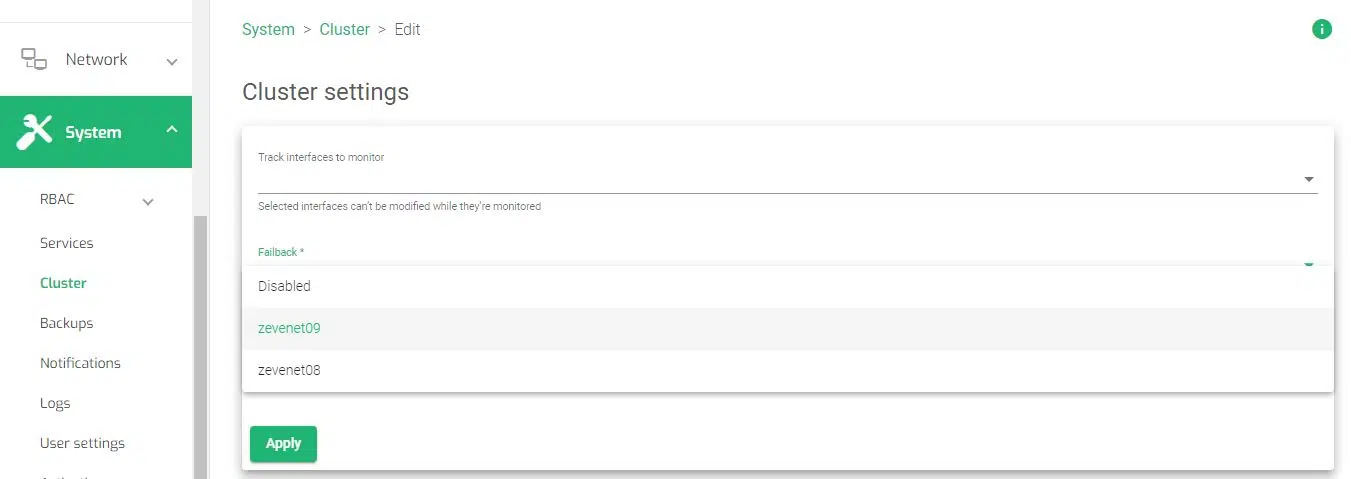
Task: Open Cluster in the sidebar
Action: (63, 283)
